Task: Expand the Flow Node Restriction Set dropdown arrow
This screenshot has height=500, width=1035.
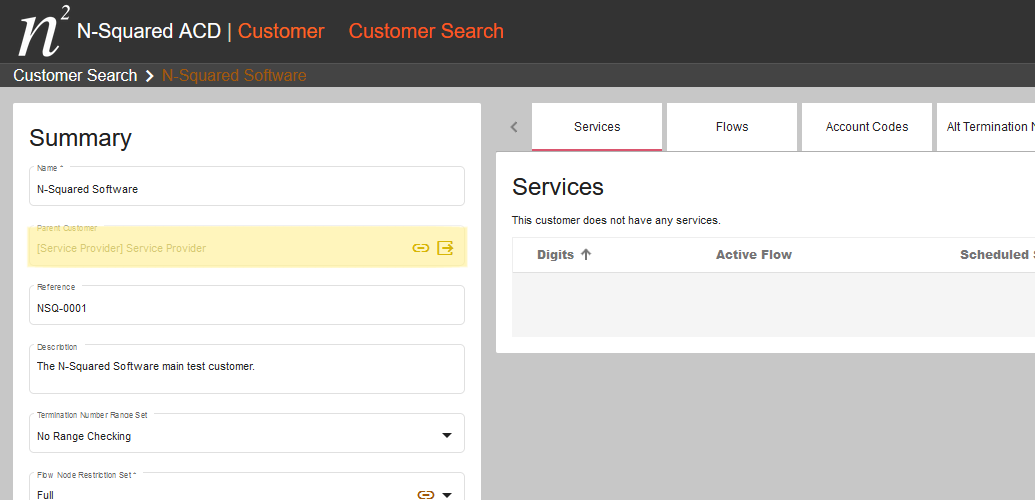Action: tap(447, 494)
